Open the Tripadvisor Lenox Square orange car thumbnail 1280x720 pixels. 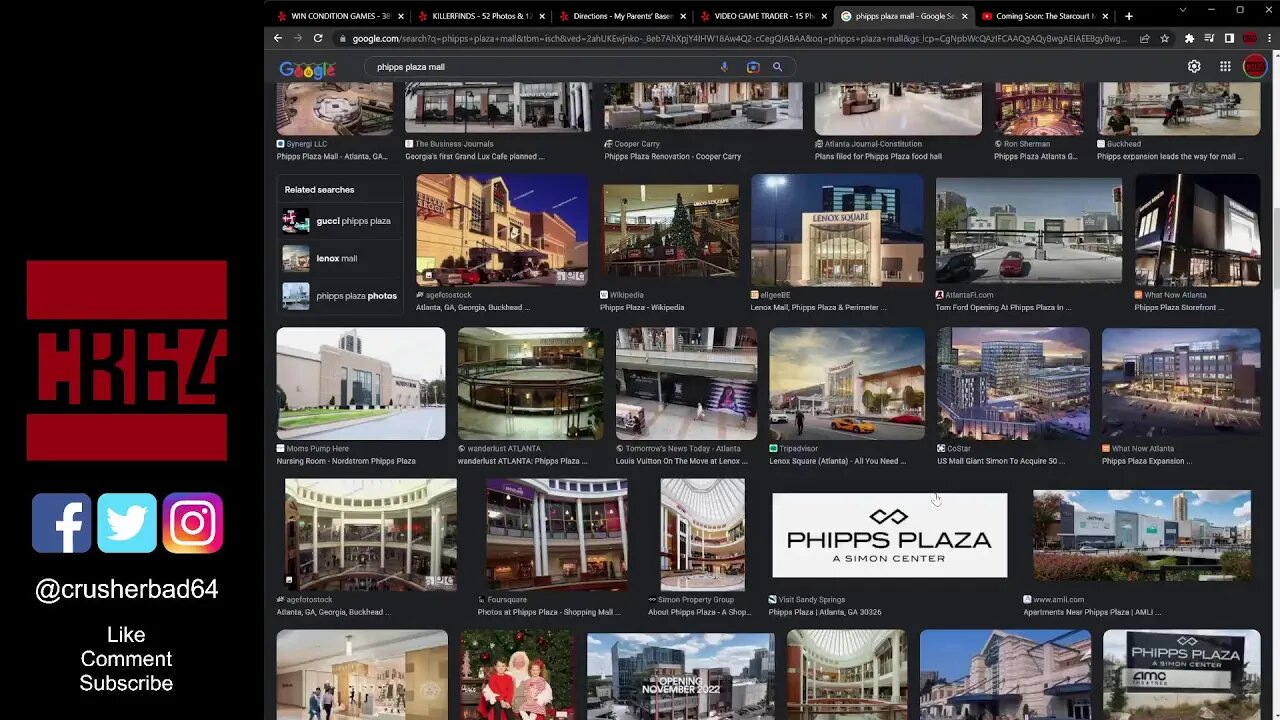click(847, 383)
